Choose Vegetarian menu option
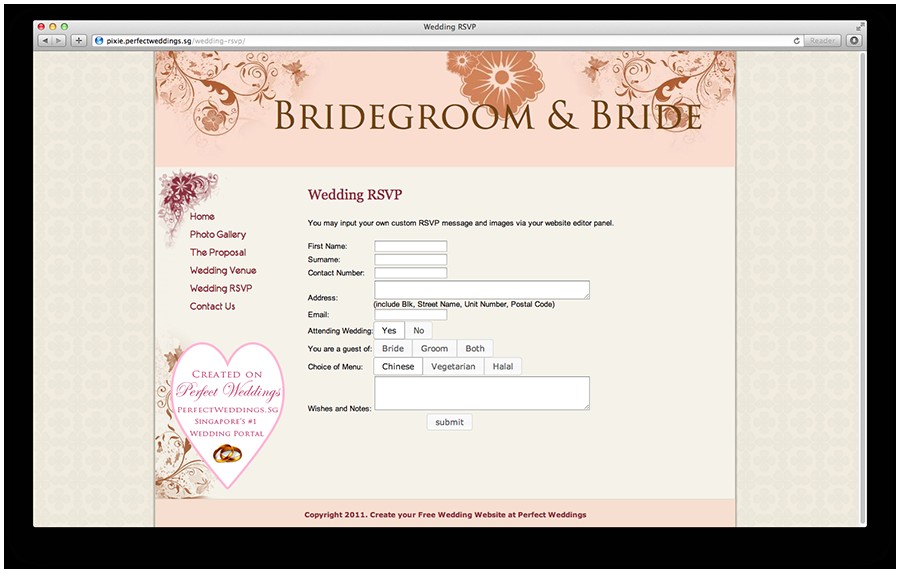 click(x=453, y=367)
